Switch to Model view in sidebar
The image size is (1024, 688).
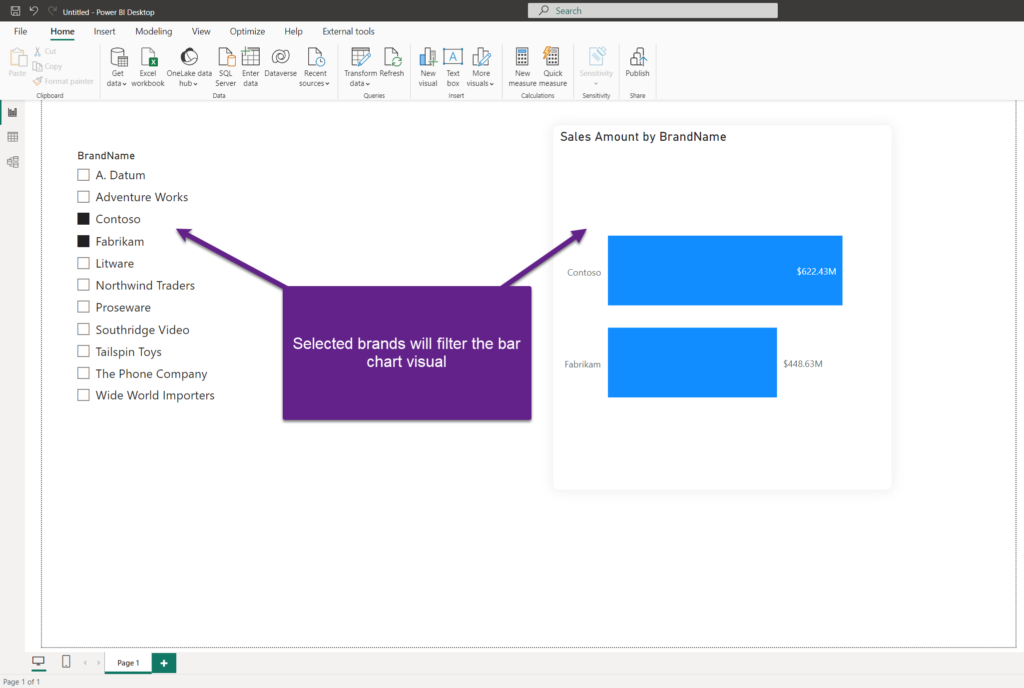[12, 162]
